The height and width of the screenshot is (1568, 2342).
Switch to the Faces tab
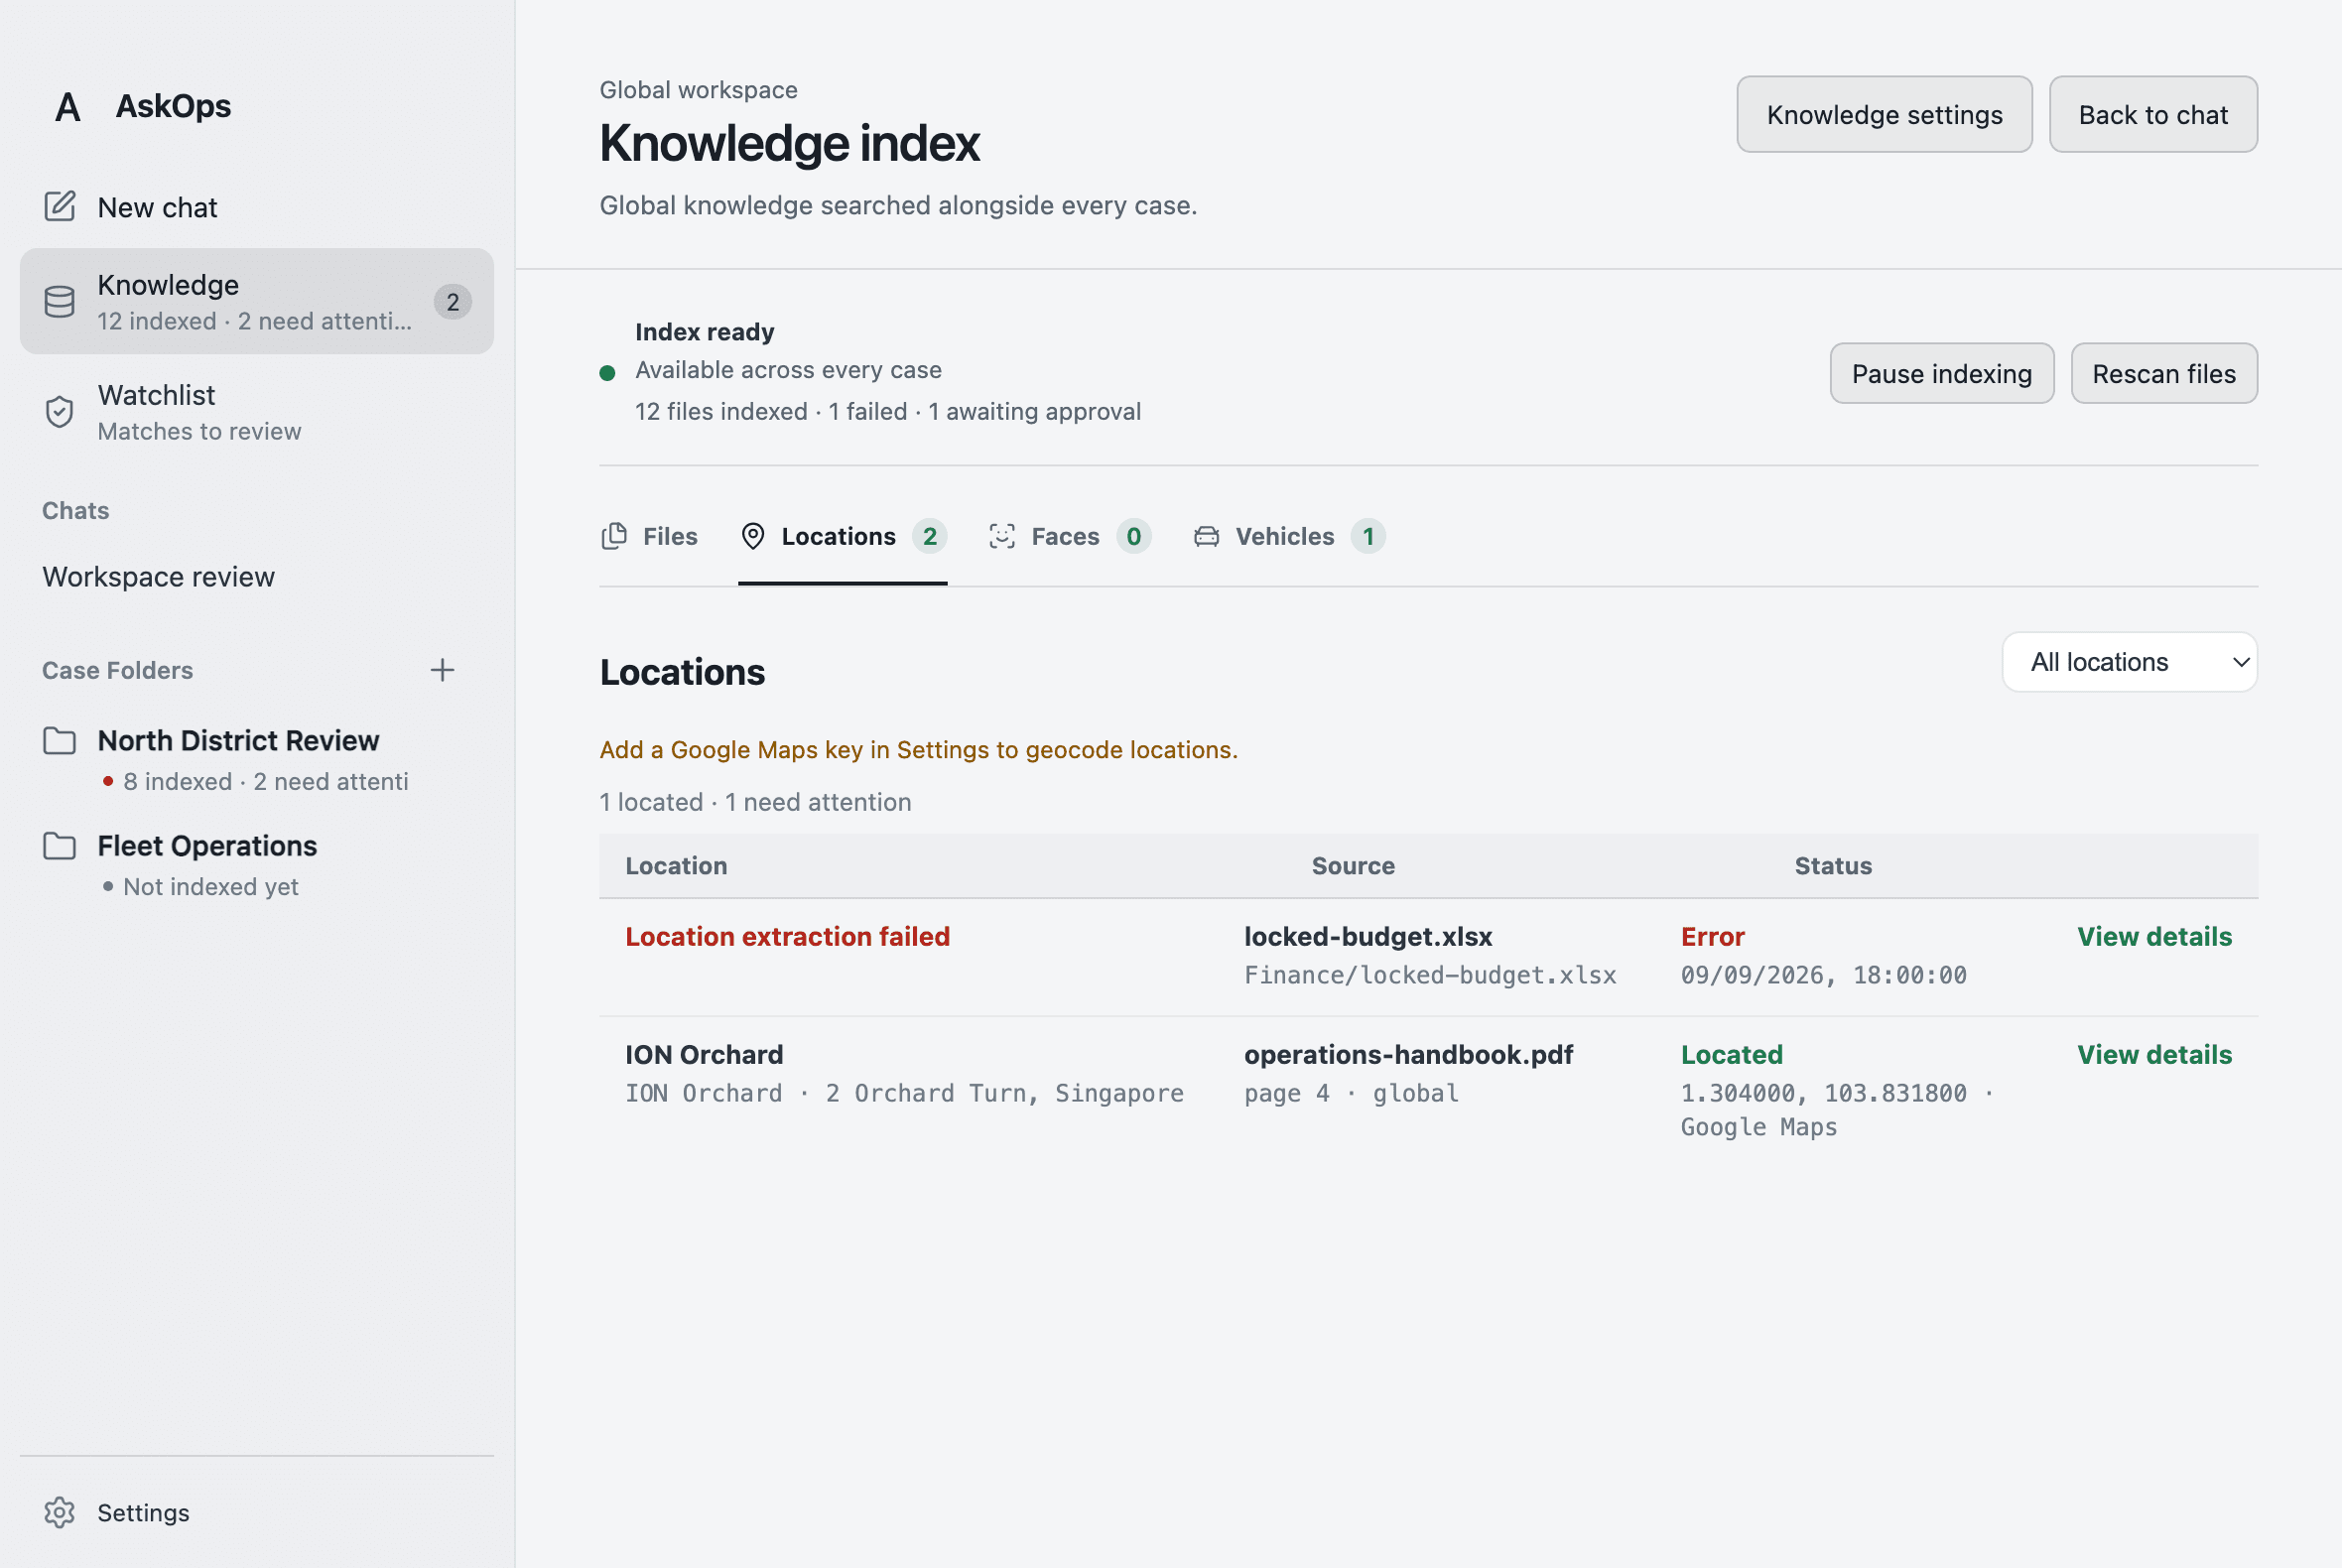[1069, 537]
